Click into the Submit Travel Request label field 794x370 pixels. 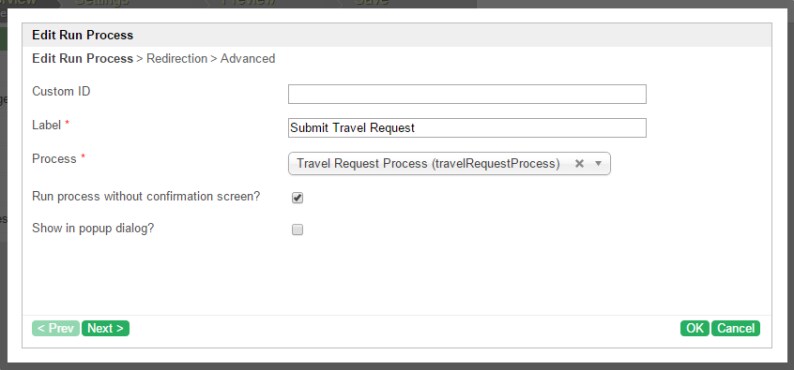pos(467,128)
